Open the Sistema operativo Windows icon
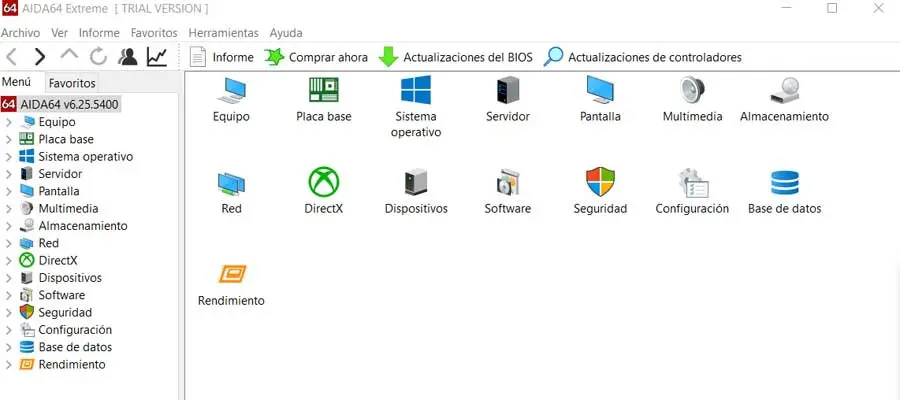Screen dimensions: 900x400 click(x=416, y=90)
